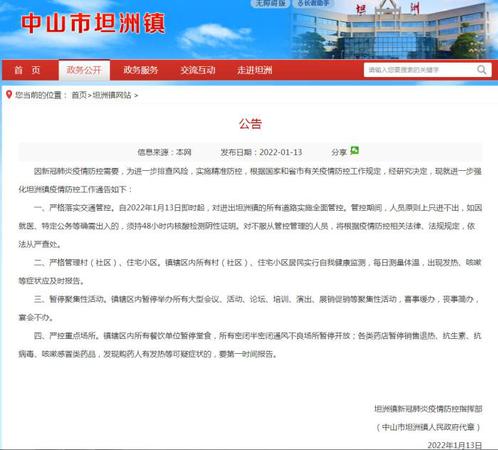The width and height of the screenshot is (498, 450).
Task: Open the 首页 navigation tab
Action: 27,70
